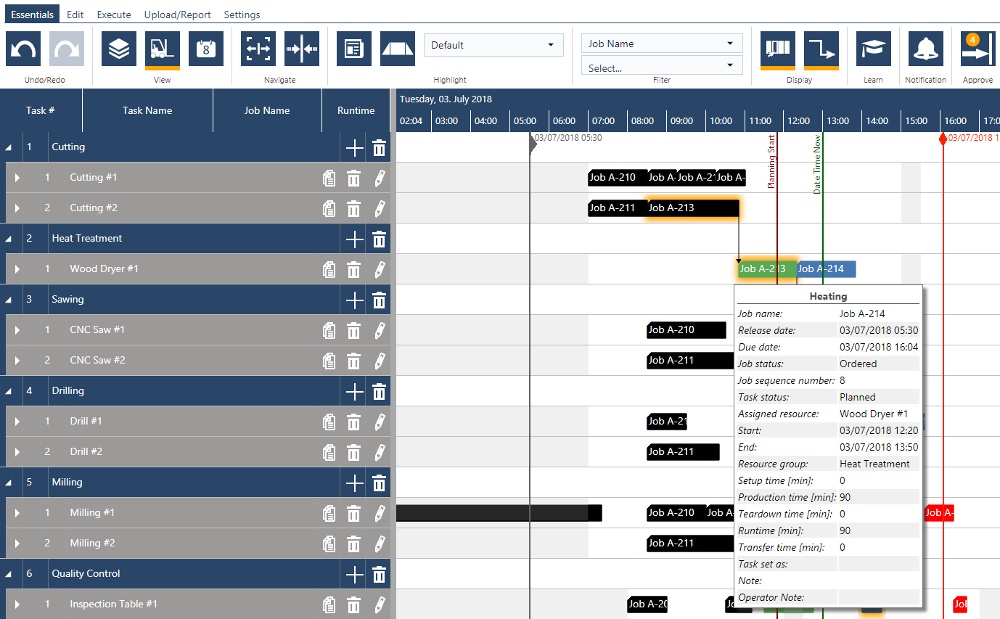Viewport: 1000px width, 619px height.
Task: Click the Undo arrow icon
Action: tap(24, 48)
